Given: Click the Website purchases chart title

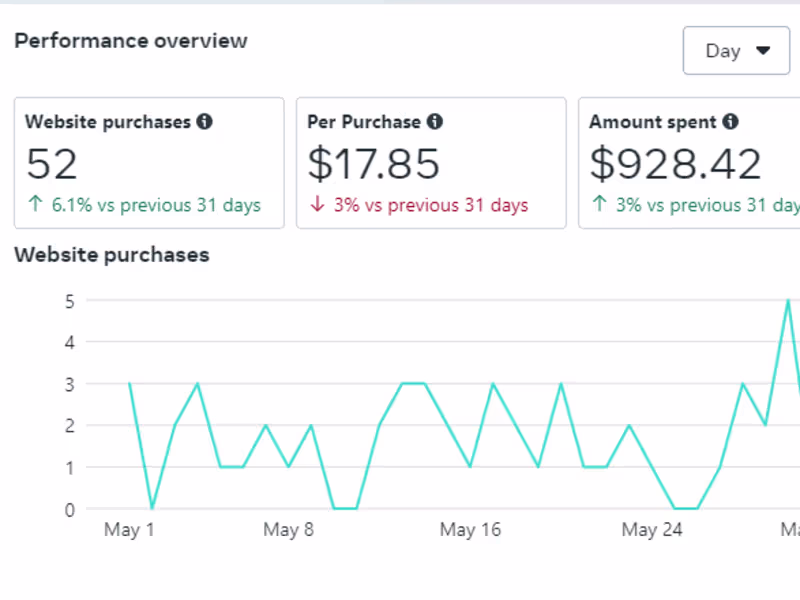Looking at the screenshot, I should tap(111, 255).
